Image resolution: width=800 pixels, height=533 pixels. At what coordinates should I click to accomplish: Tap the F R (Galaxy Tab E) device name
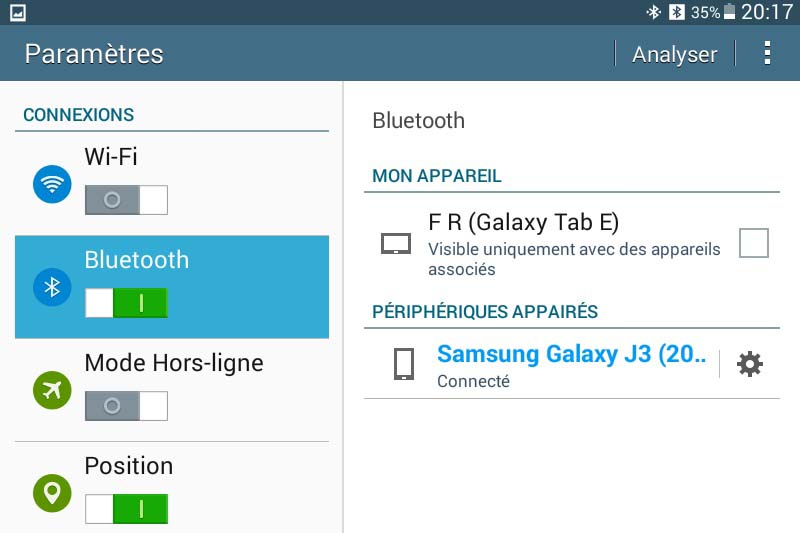click(524, 222)
